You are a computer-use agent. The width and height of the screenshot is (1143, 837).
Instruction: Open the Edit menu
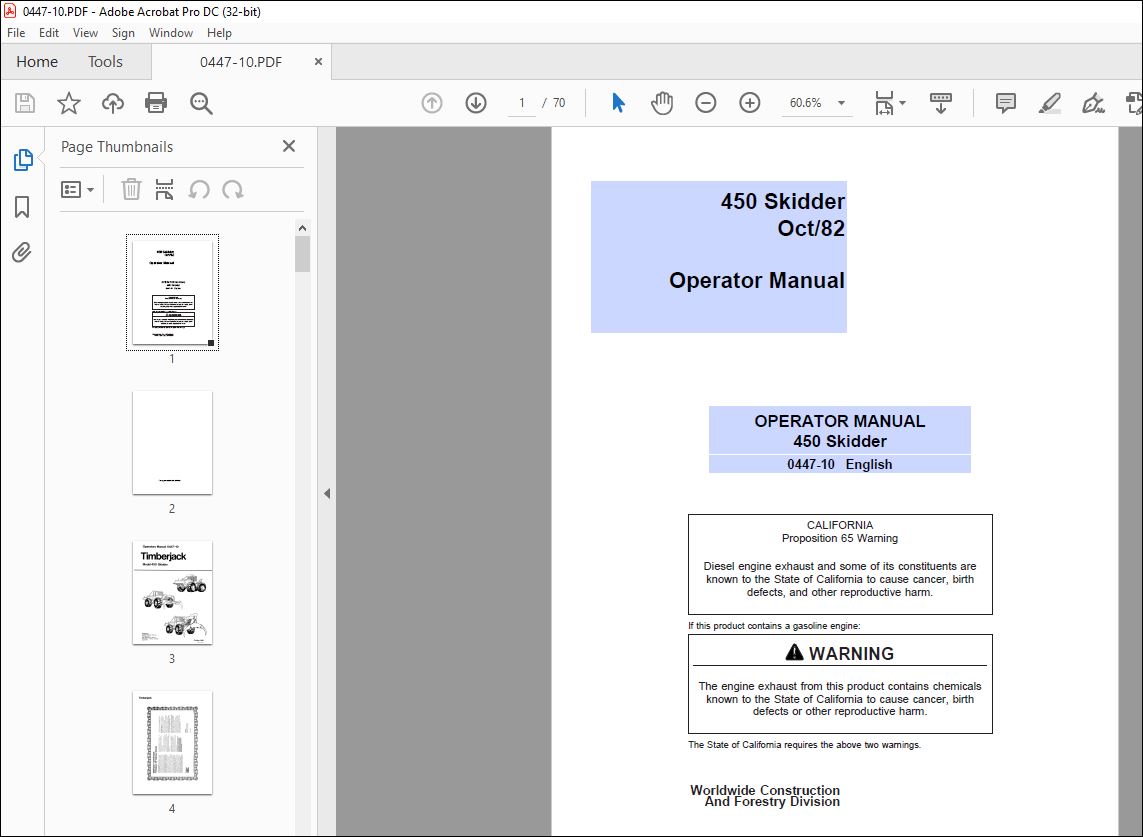(x=49, y=33)
